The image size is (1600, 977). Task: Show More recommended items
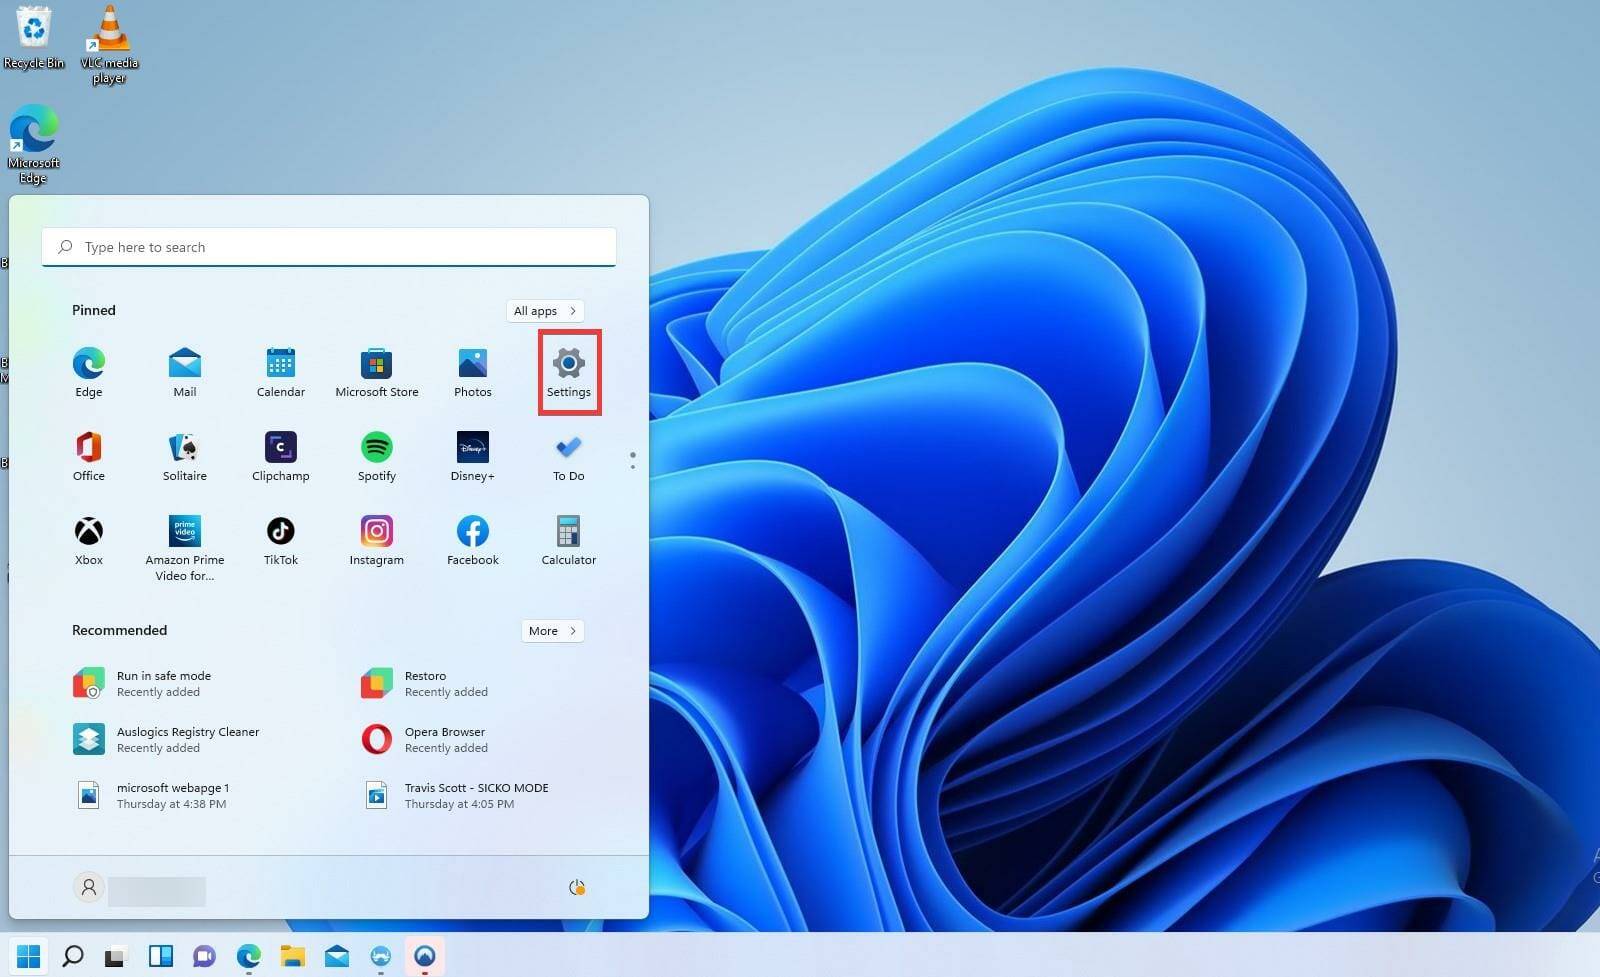tap(551, 630)
